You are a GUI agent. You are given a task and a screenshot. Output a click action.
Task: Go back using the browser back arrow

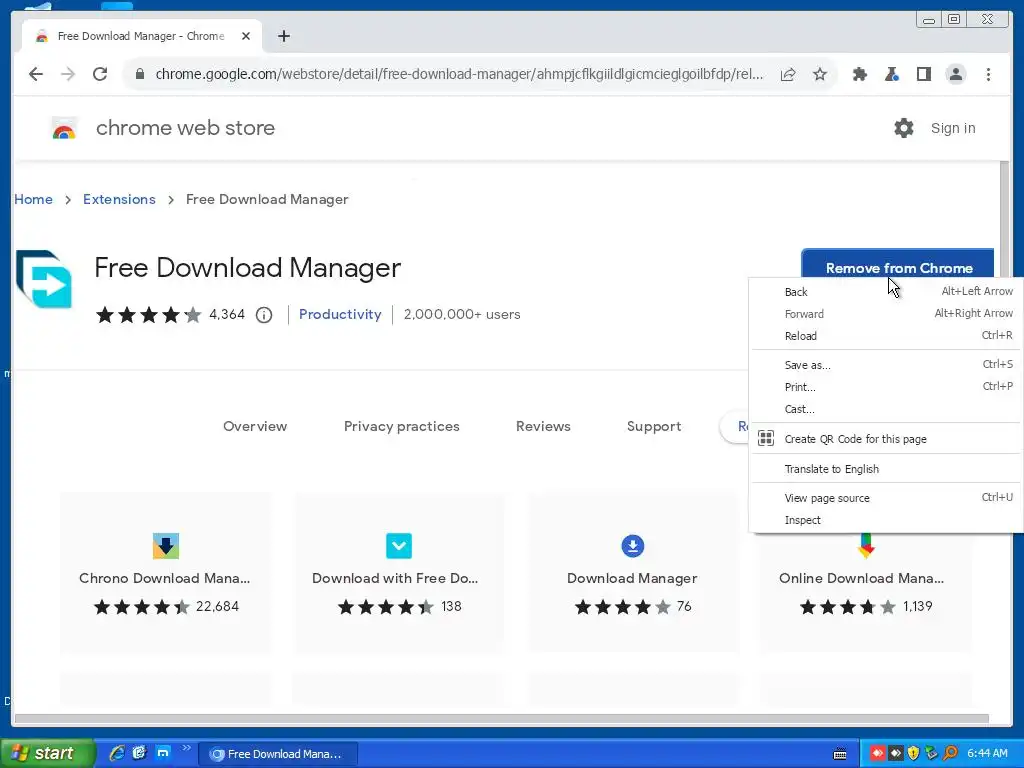point(36,74)
